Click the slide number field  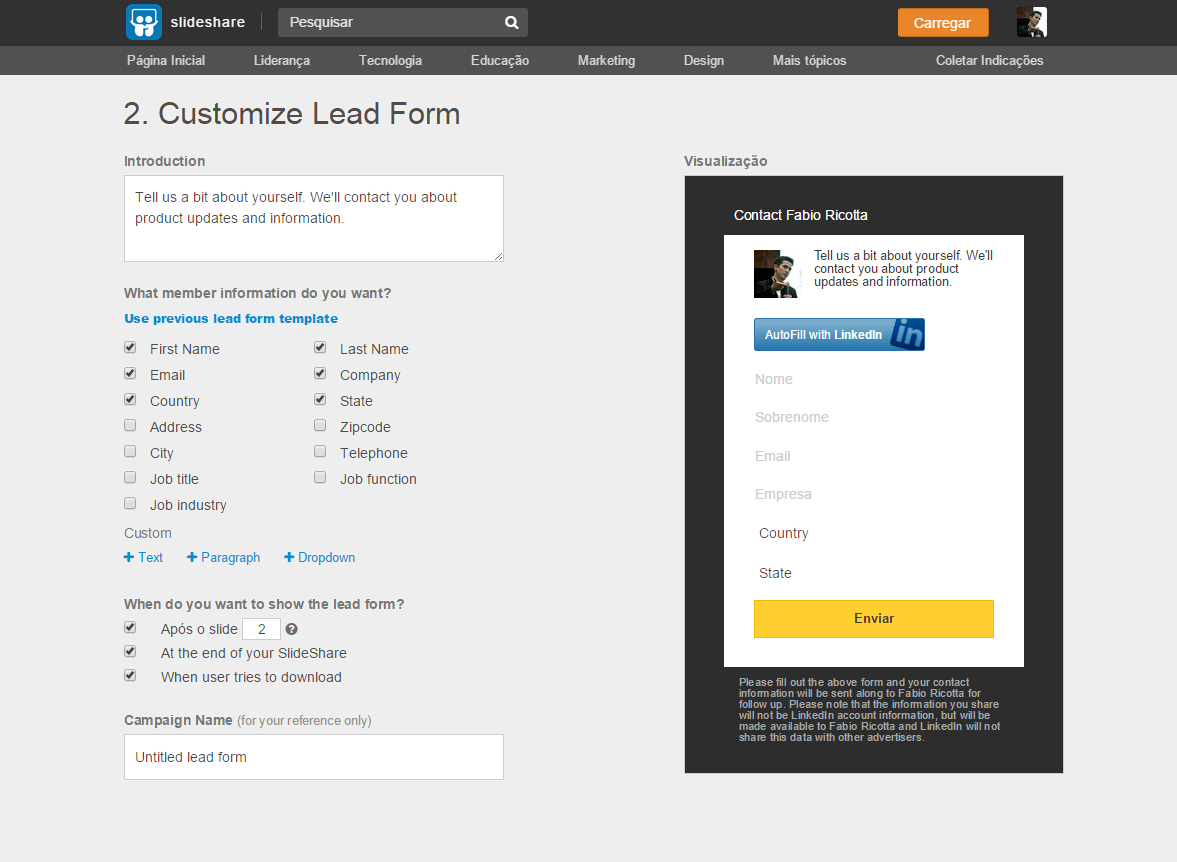click(x=261, y=629)
